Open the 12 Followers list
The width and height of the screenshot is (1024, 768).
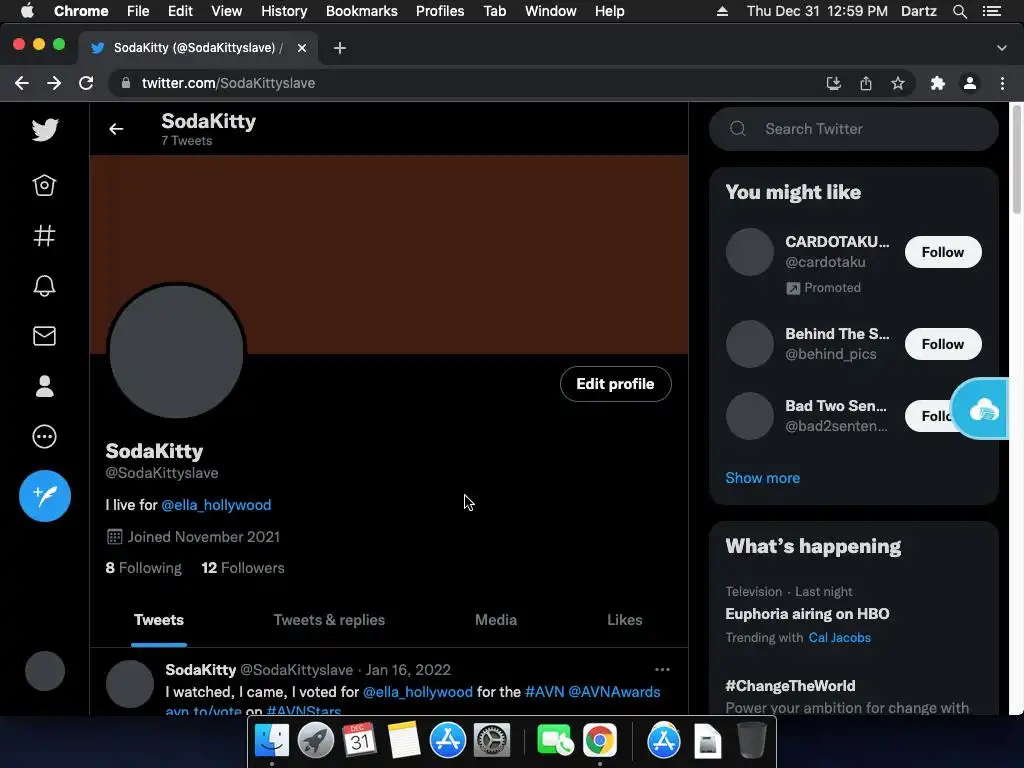coord(243,568)
